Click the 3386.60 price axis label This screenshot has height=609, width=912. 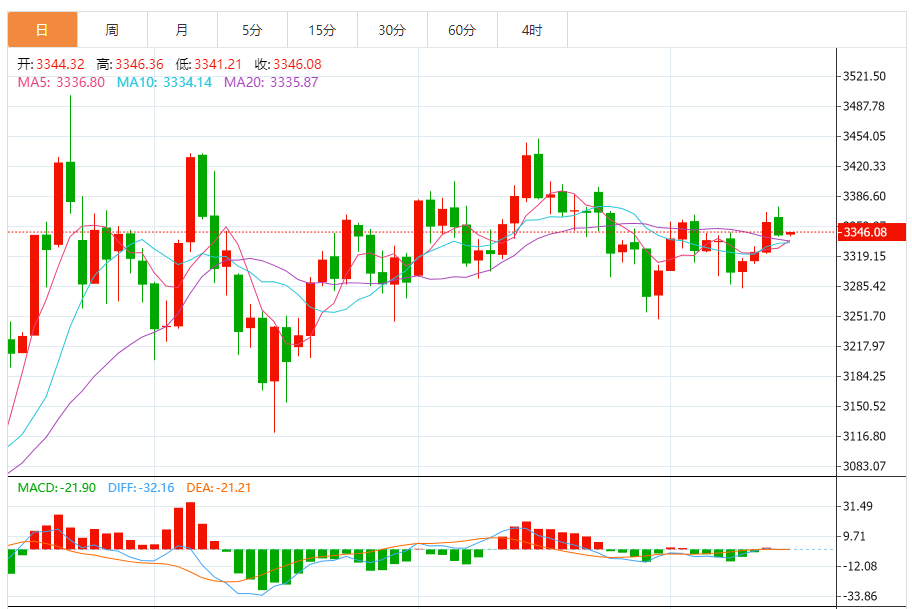click(x=864, y=196)
